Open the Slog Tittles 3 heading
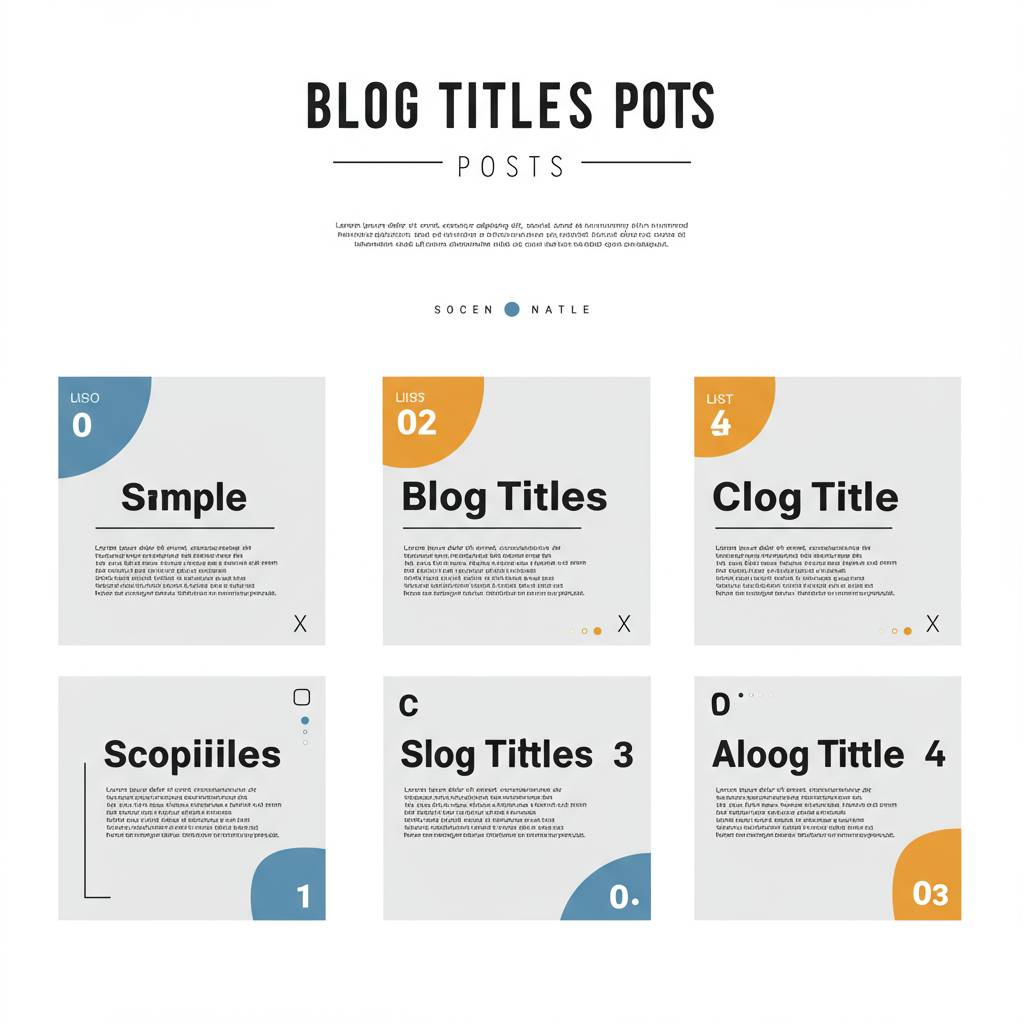The width and height of the screenshot is (1024, 1024). click(517, 755)
